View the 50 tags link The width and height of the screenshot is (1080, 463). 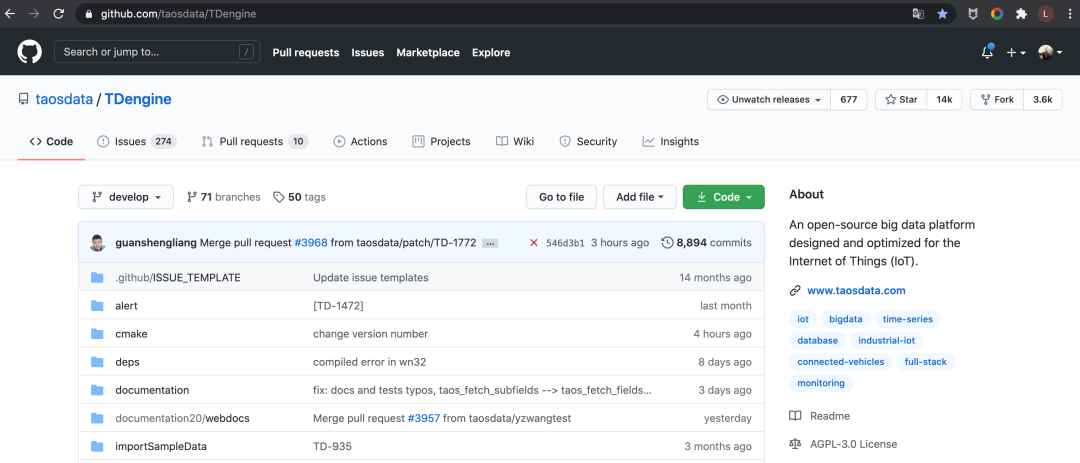tap(300, 197)
